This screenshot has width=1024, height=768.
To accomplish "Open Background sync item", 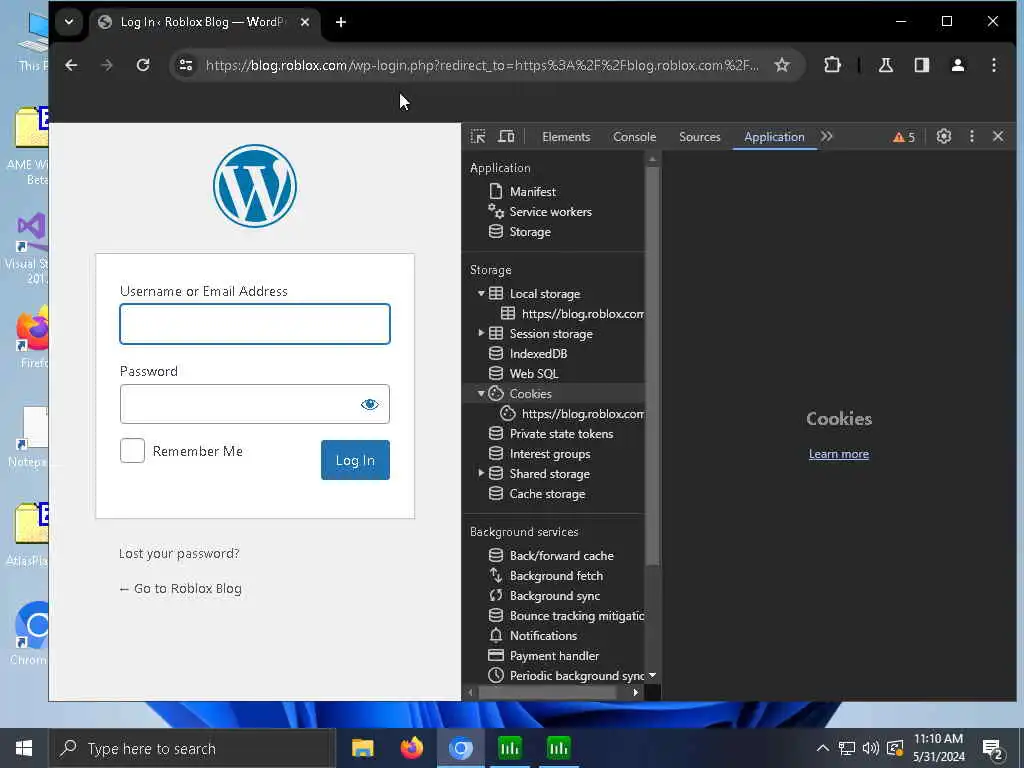I will tap(554, 596).
